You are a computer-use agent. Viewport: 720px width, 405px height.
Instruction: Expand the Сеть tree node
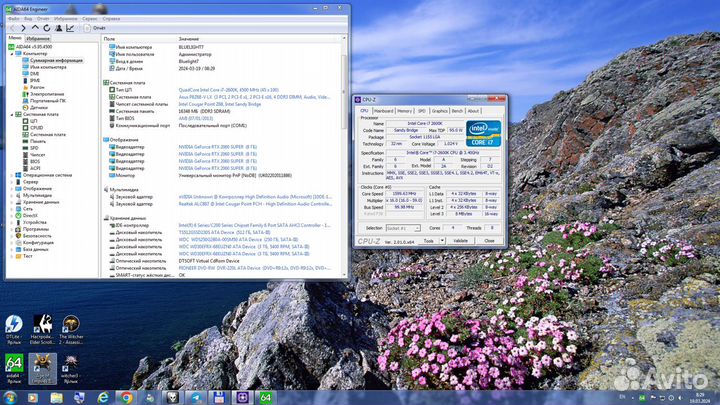point(12,209)
